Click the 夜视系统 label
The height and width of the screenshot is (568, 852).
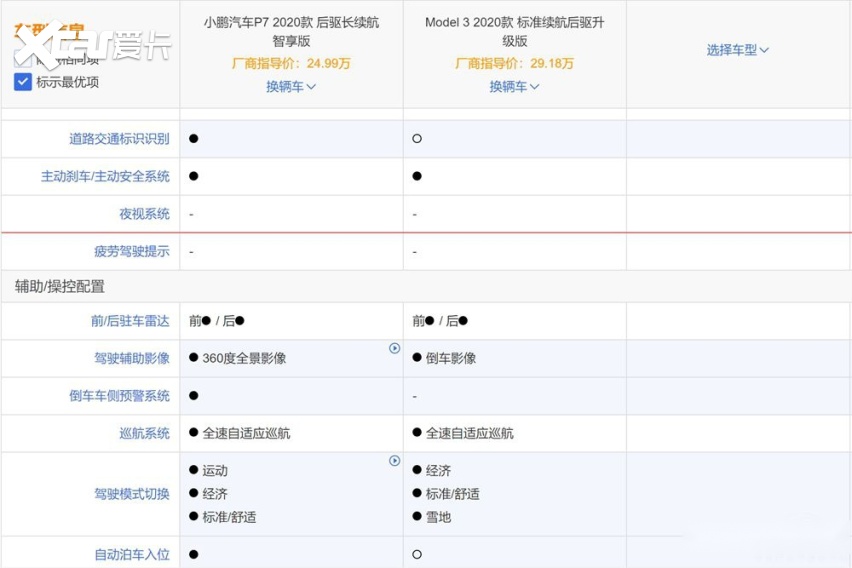pos(144,214)
